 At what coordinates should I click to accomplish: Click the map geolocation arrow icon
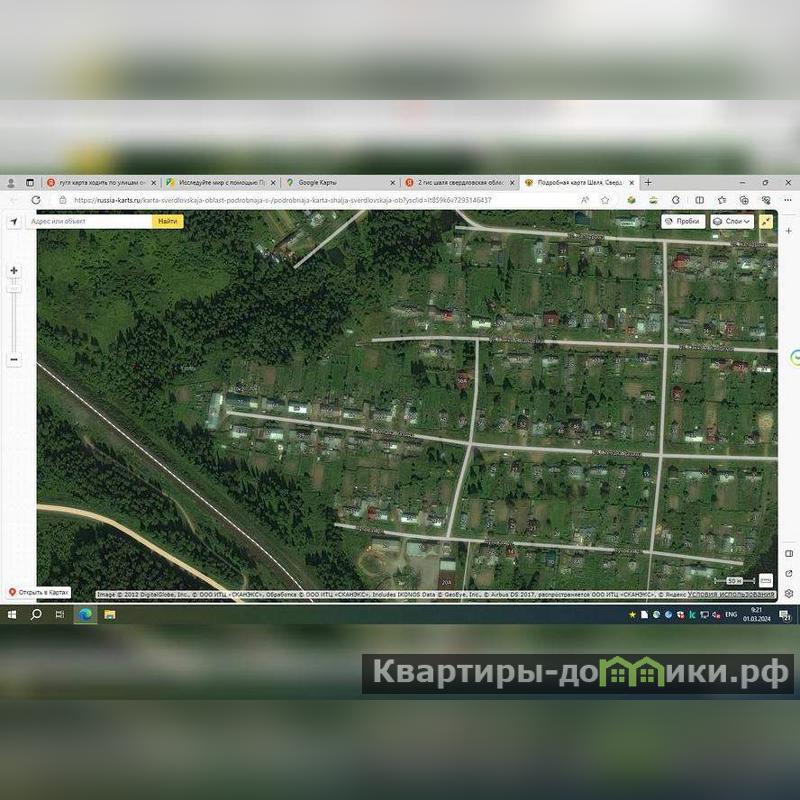pyautogui.click(x=14, y=221)
